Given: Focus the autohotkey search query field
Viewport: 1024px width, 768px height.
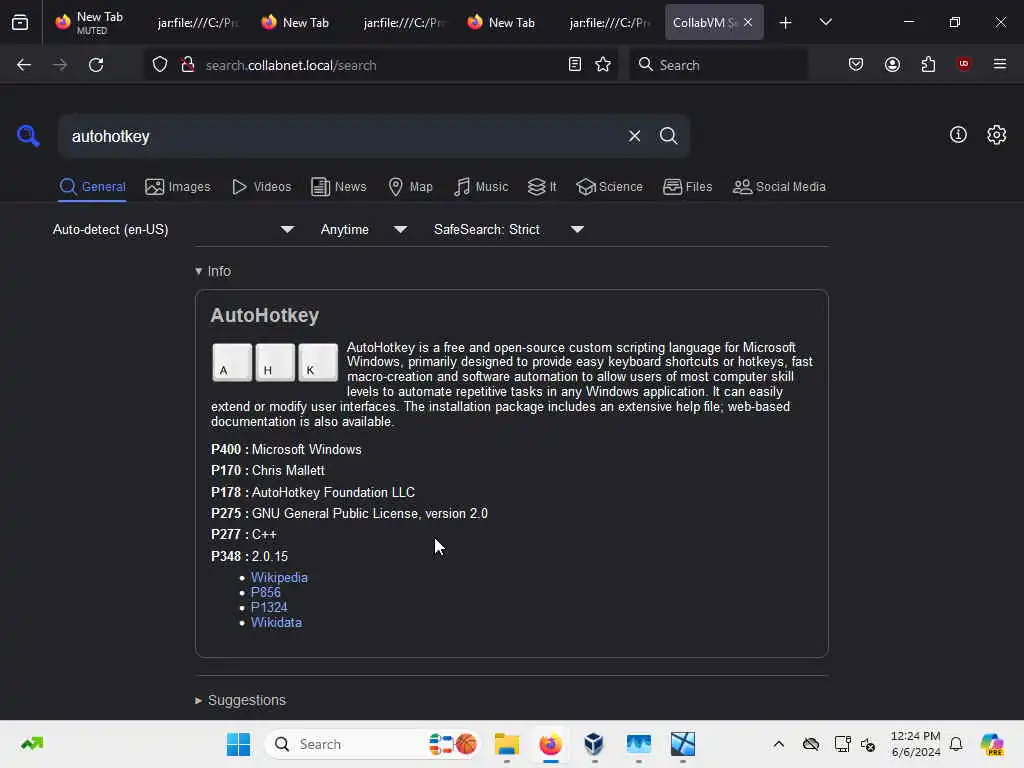Looking at the screenshot, I should pos(343,136).
